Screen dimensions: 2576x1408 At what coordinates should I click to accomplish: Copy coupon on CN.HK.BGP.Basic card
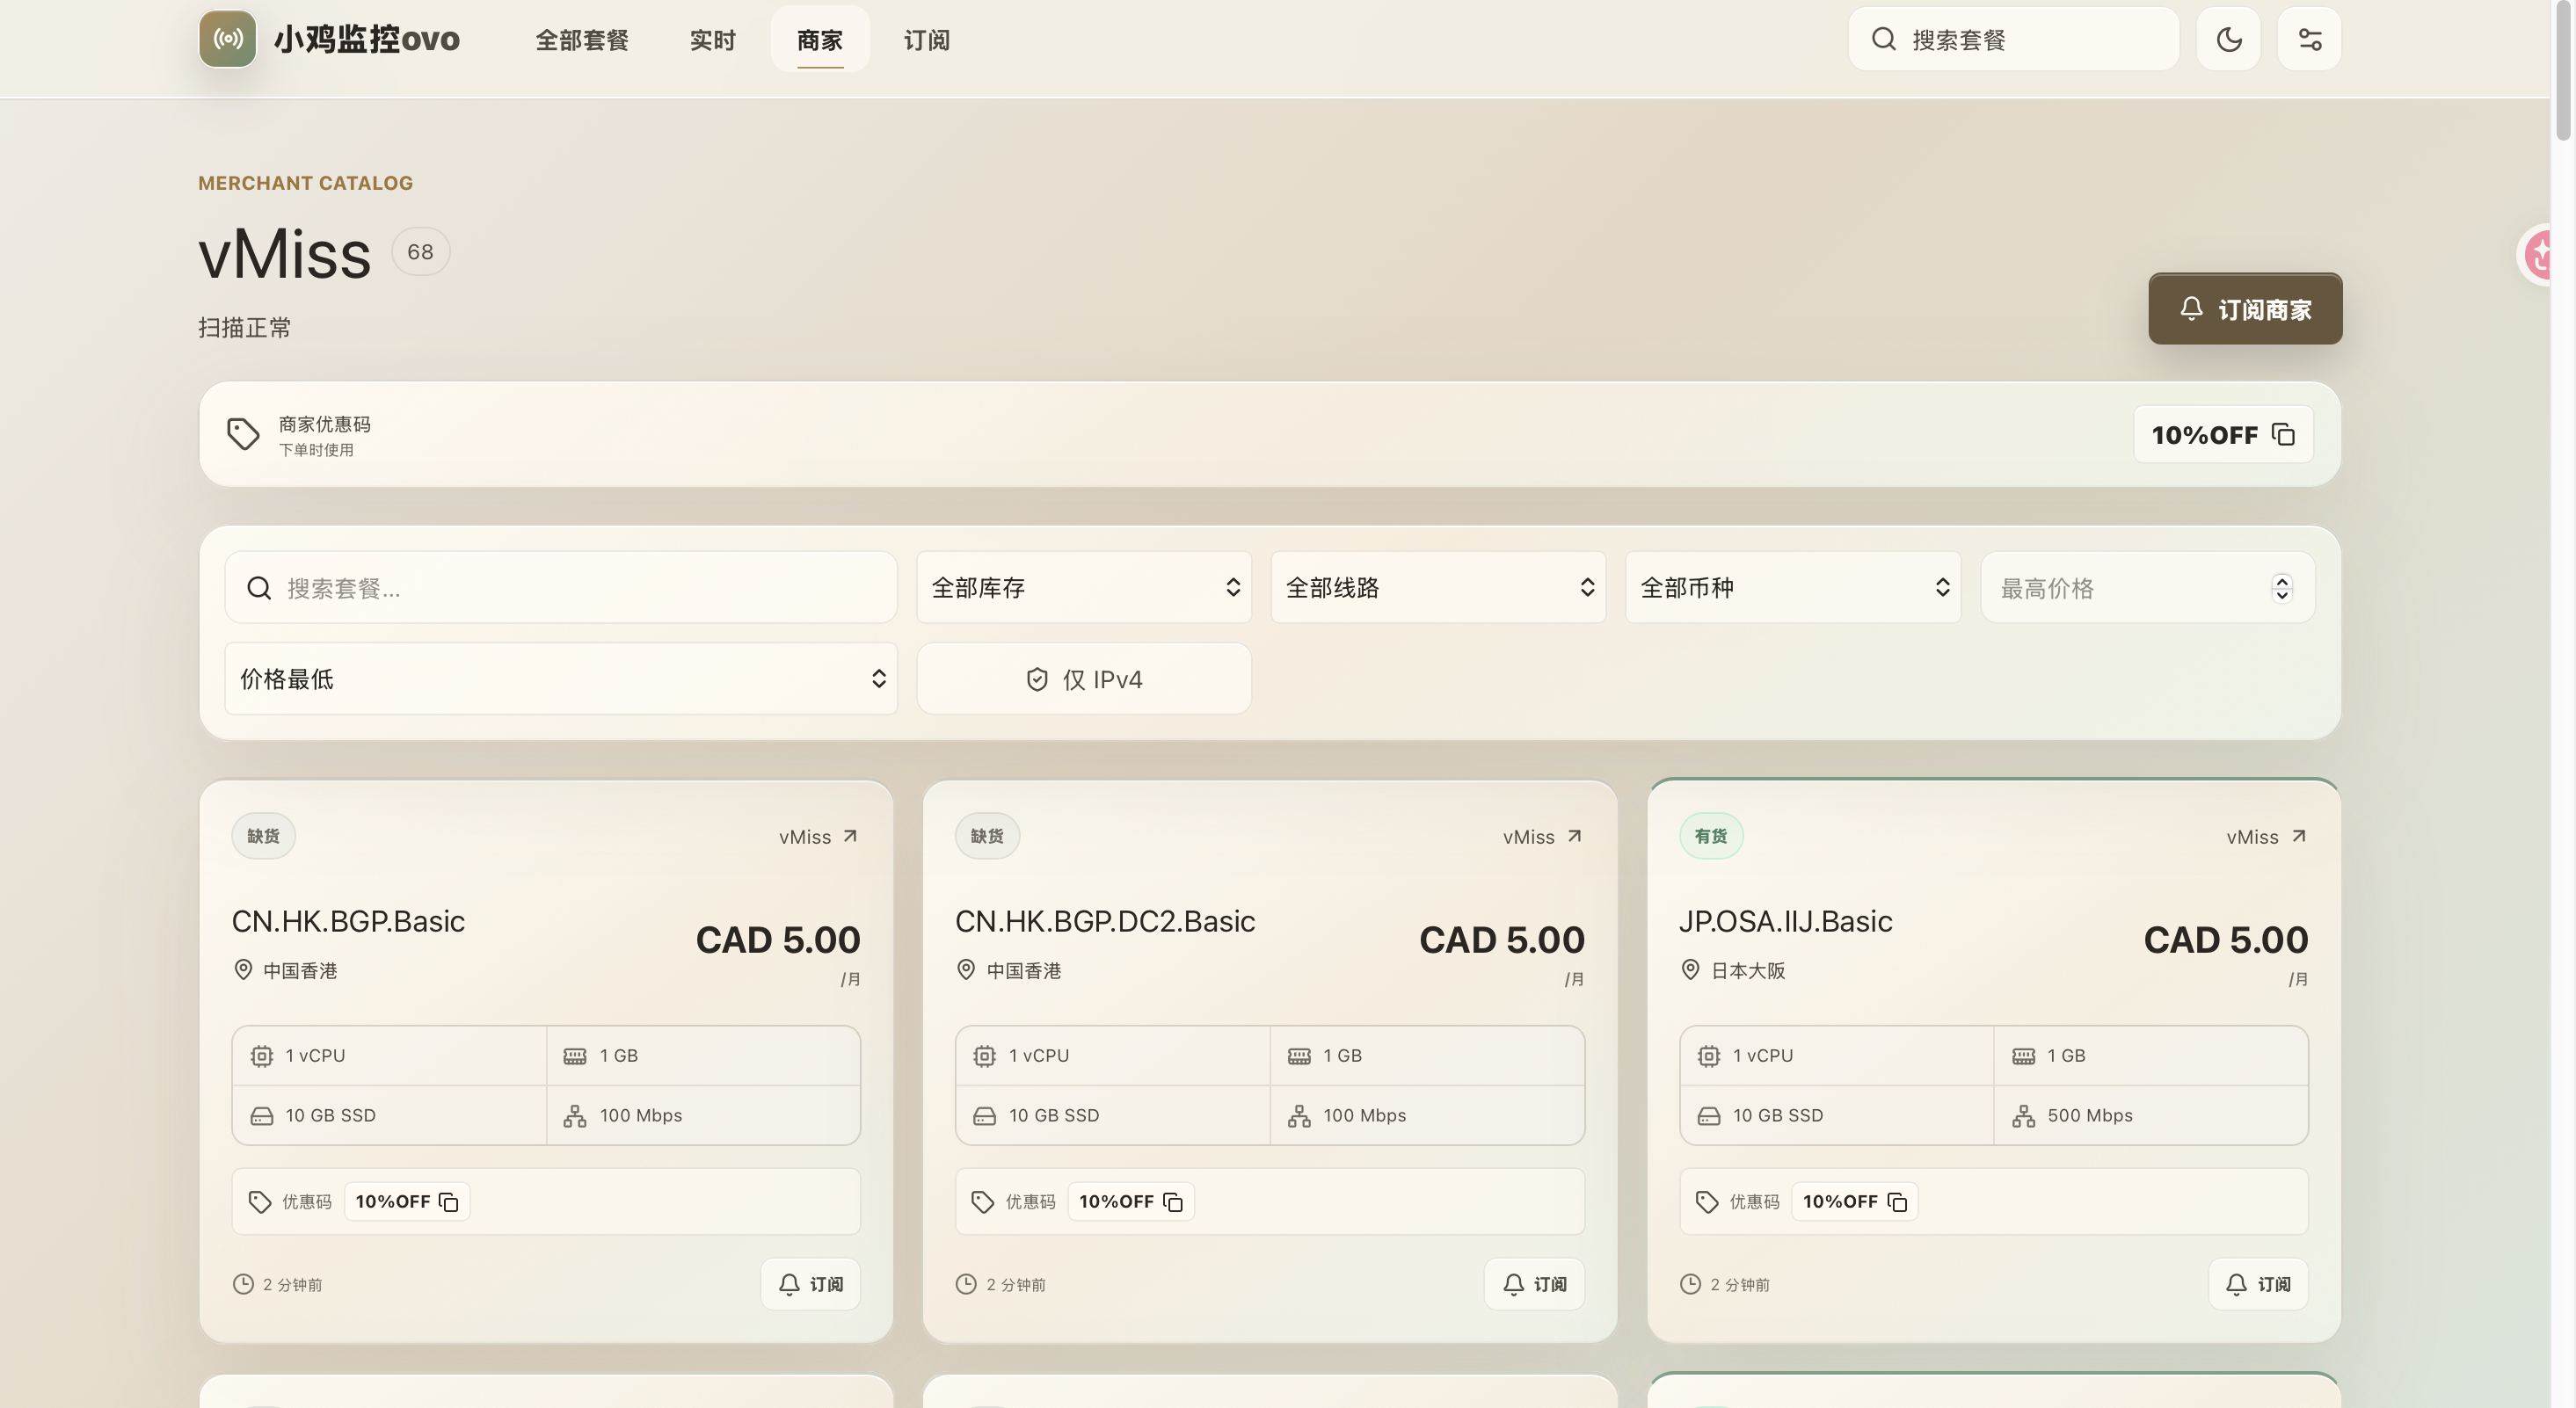[407, 1201]
